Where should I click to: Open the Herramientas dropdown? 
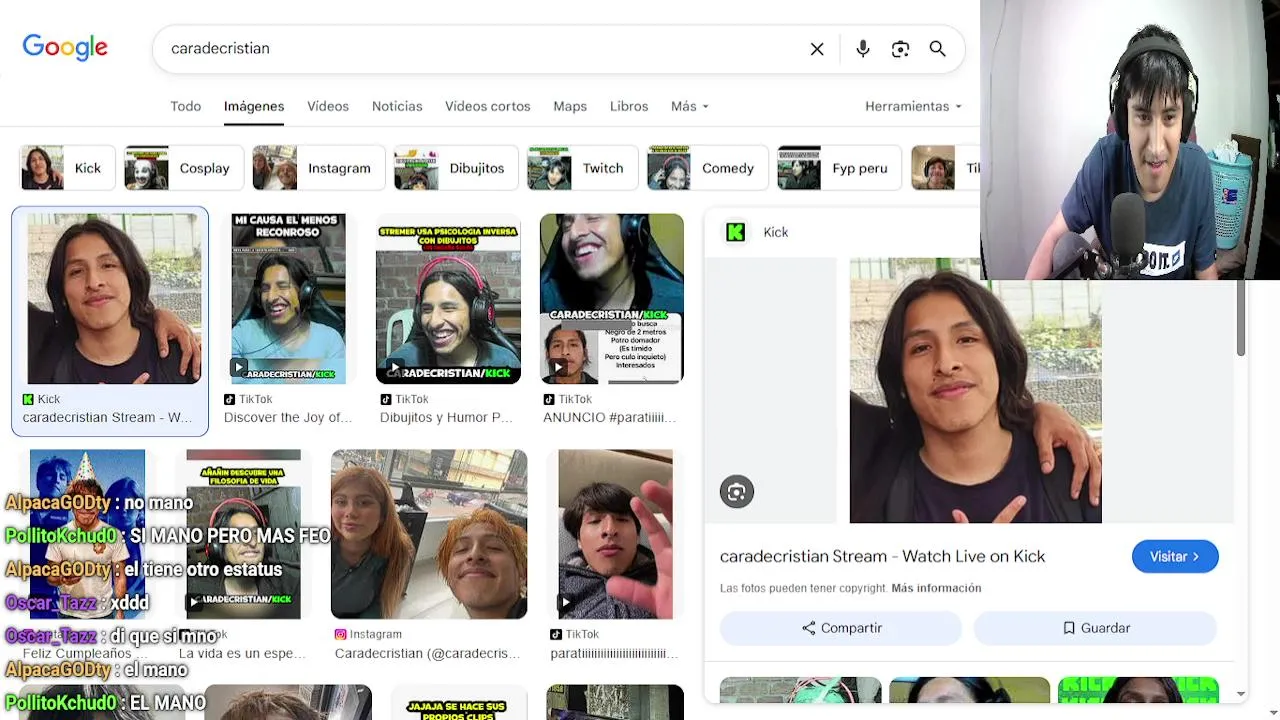point(913,106)
